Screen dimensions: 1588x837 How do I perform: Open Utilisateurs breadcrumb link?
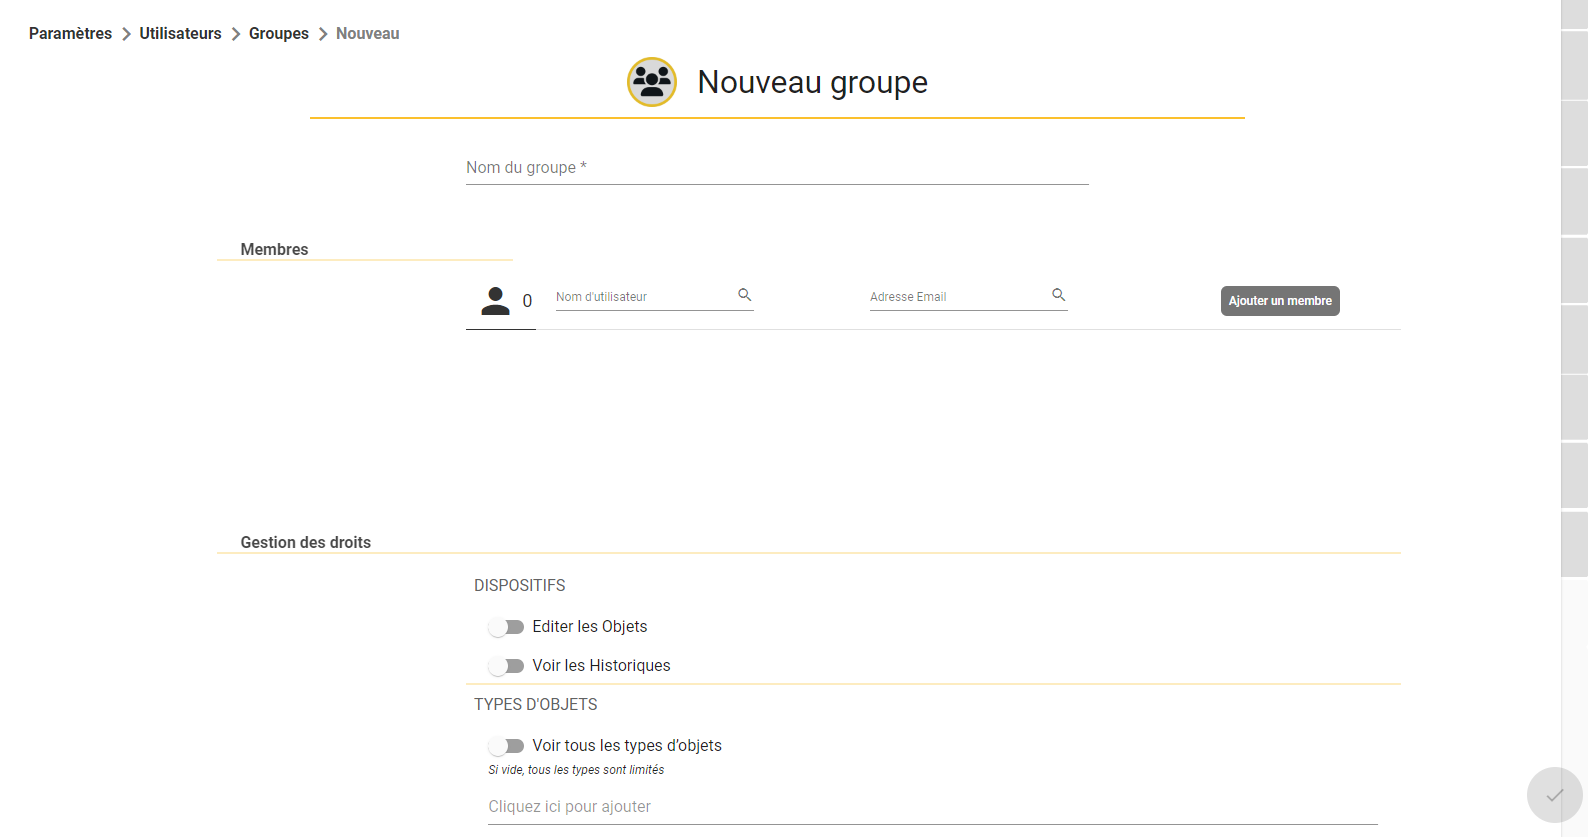[x=180, y=34]
